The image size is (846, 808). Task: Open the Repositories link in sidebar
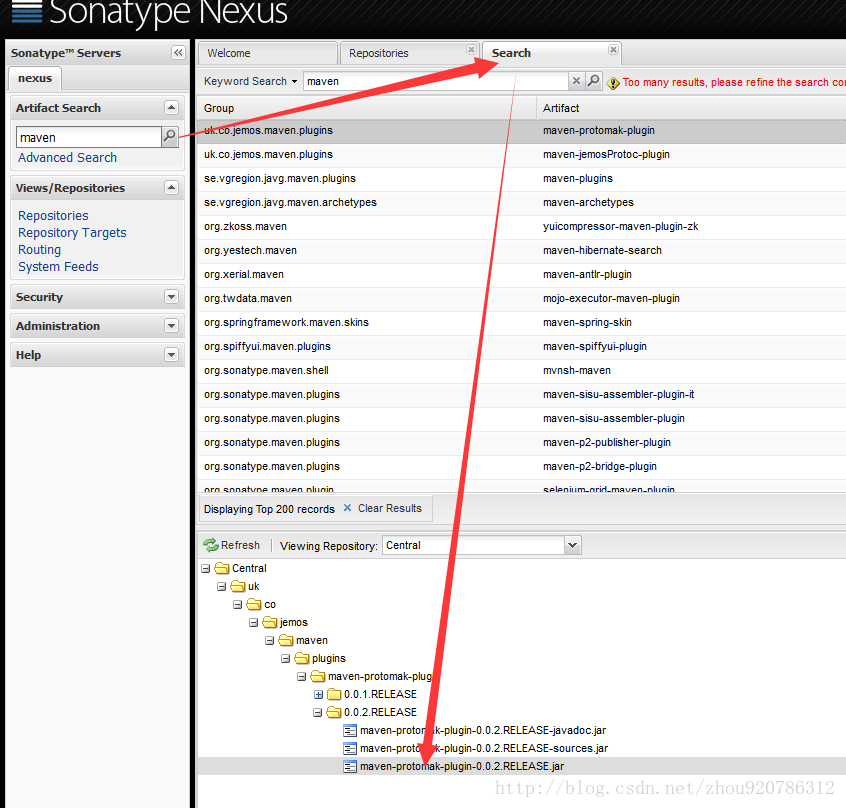coord(53,216)
